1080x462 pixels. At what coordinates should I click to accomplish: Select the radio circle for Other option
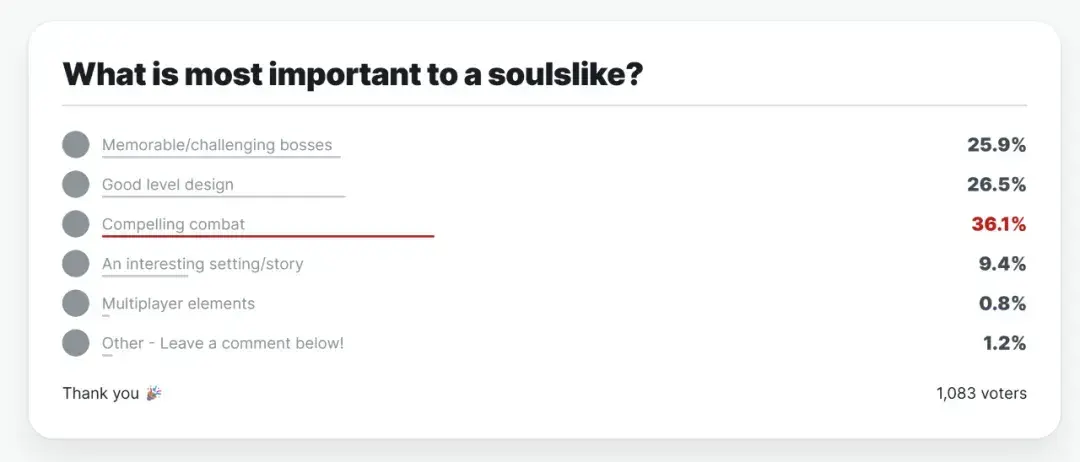[76, 343]
